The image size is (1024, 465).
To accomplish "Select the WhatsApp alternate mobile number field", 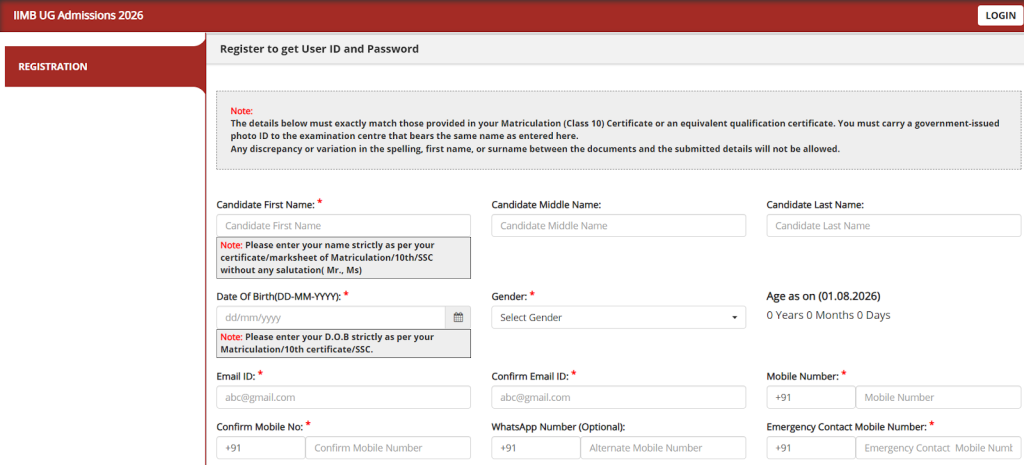I will (x=662, y=448).
